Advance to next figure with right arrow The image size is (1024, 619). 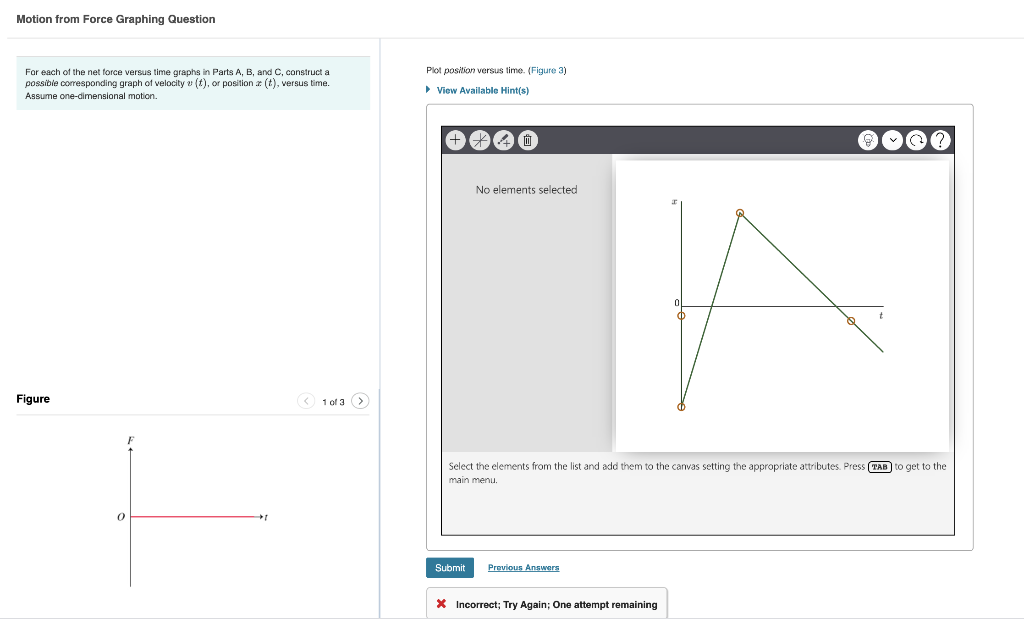pyautogui.click(x=359, y=400)
